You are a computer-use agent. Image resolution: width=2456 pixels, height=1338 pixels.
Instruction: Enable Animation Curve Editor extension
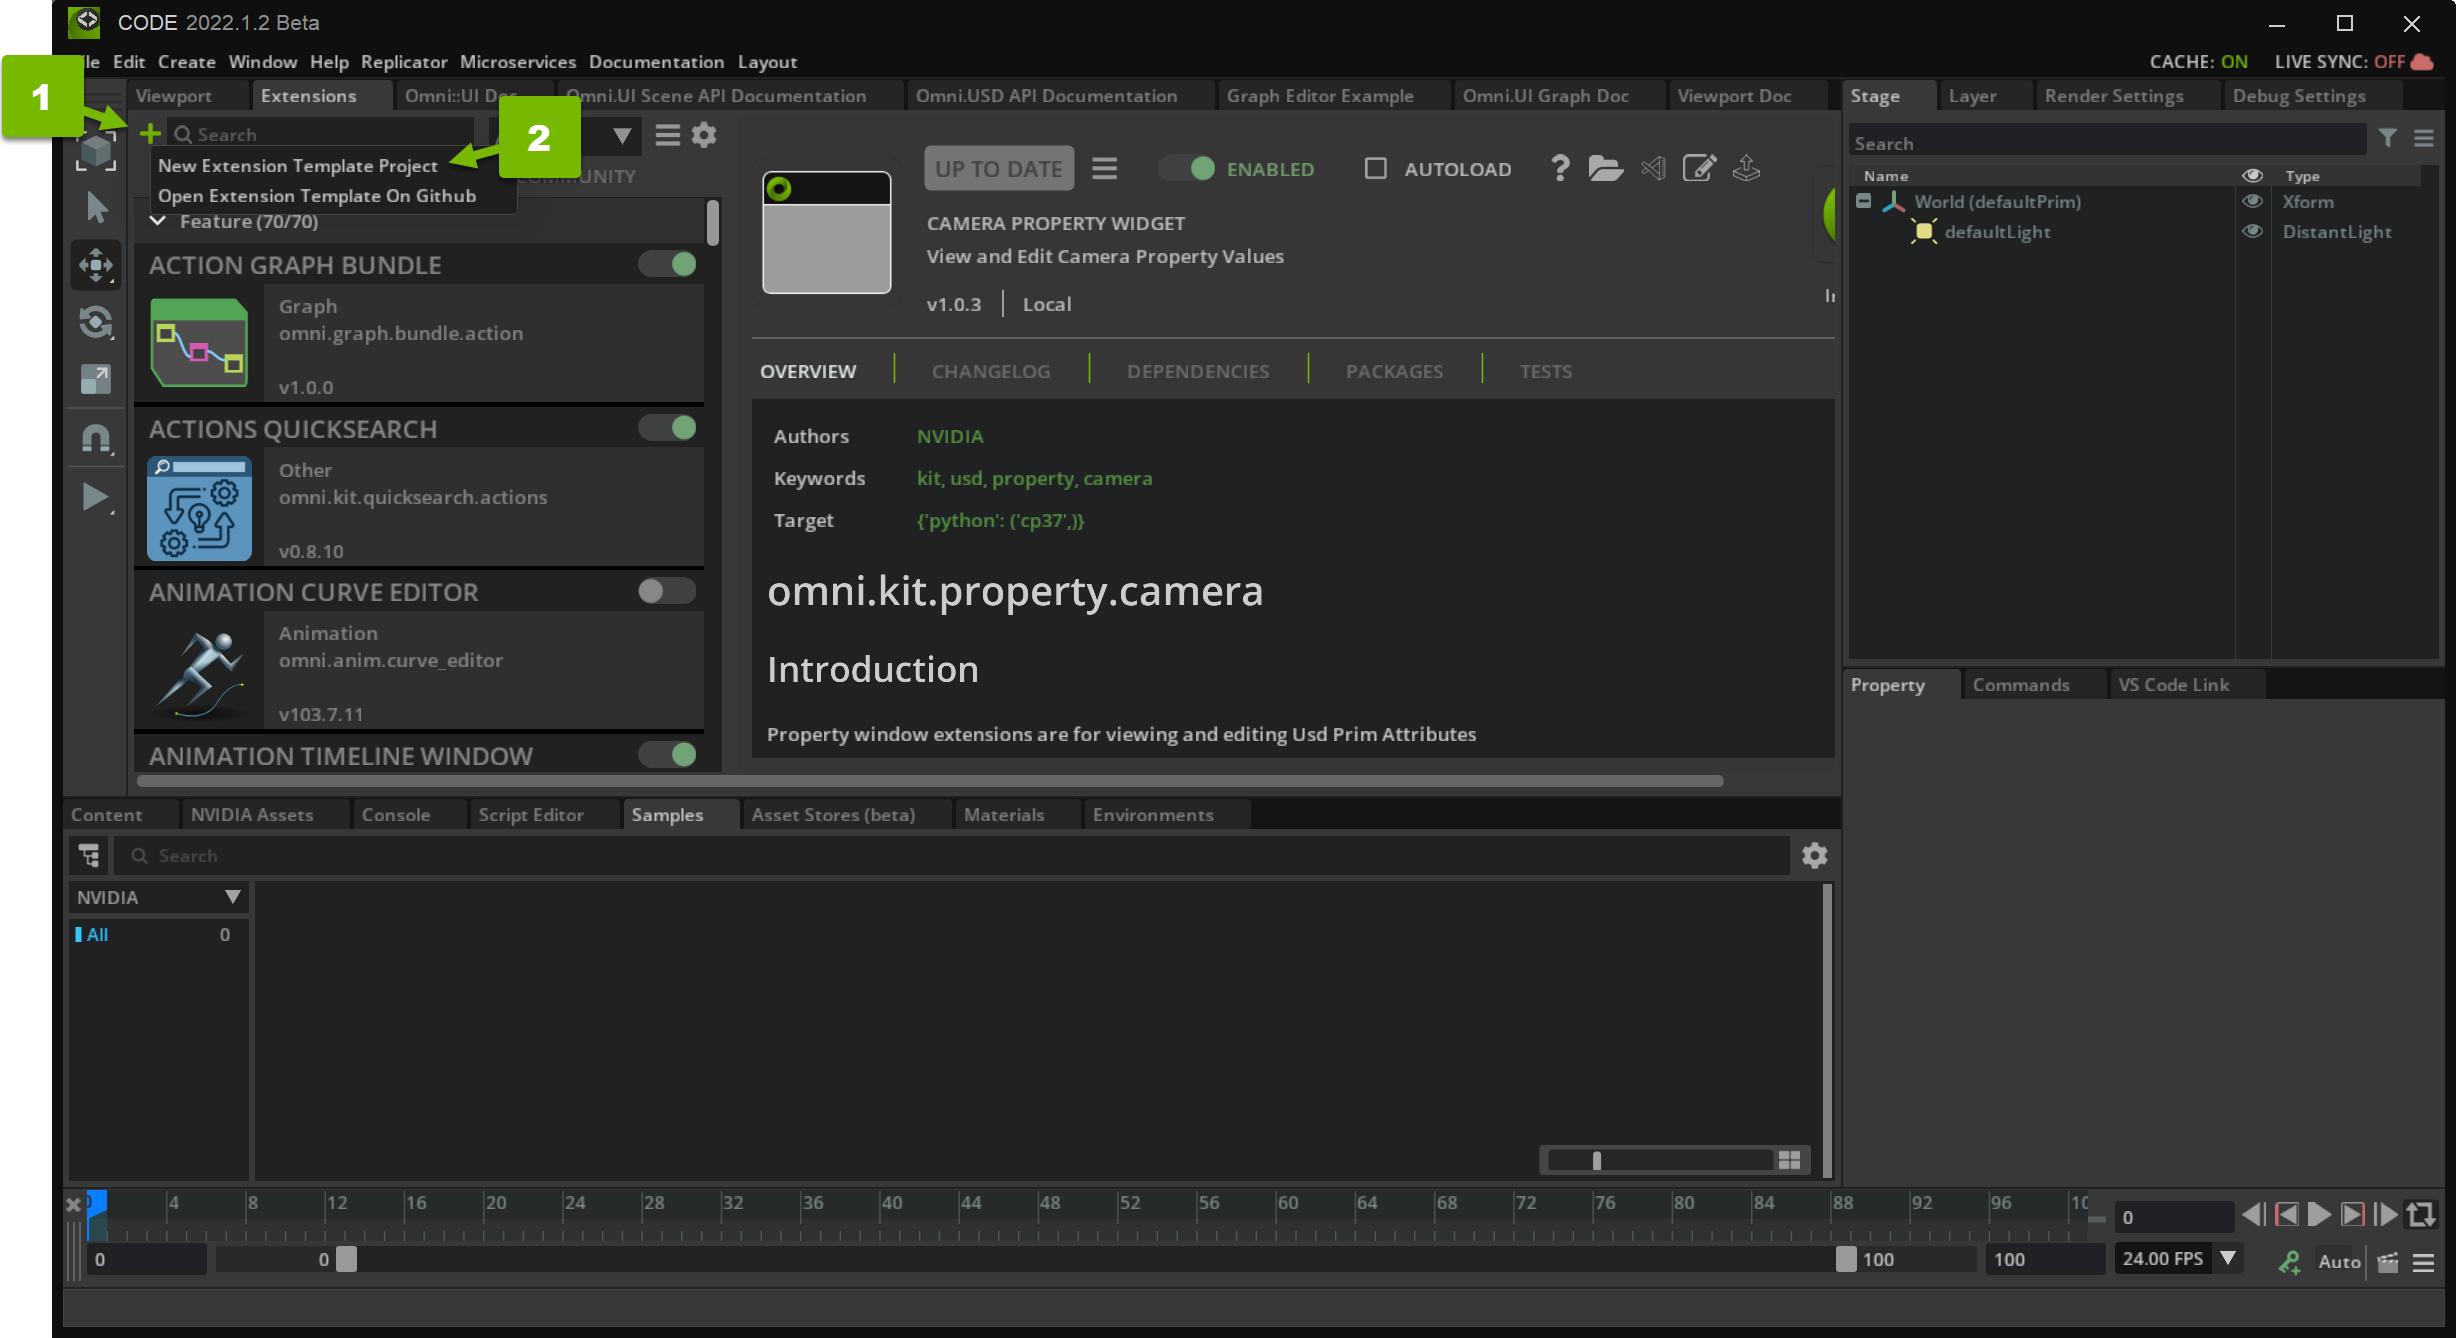click(668, 591)
